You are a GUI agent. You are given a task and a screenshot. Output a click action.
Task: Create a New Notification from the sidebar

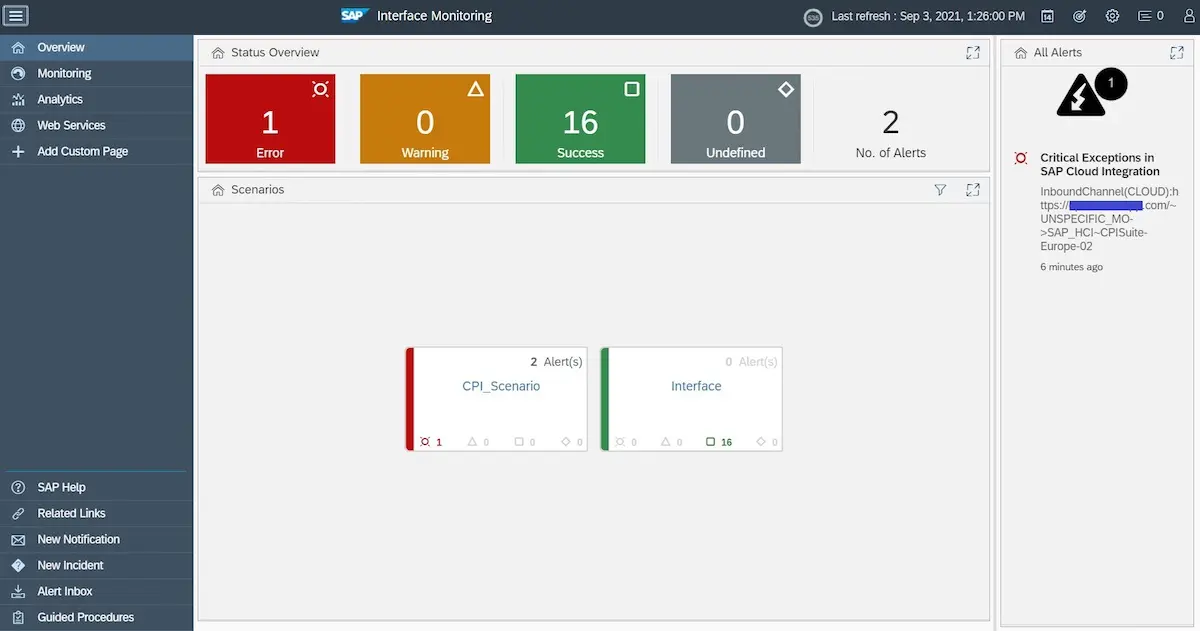97,540
